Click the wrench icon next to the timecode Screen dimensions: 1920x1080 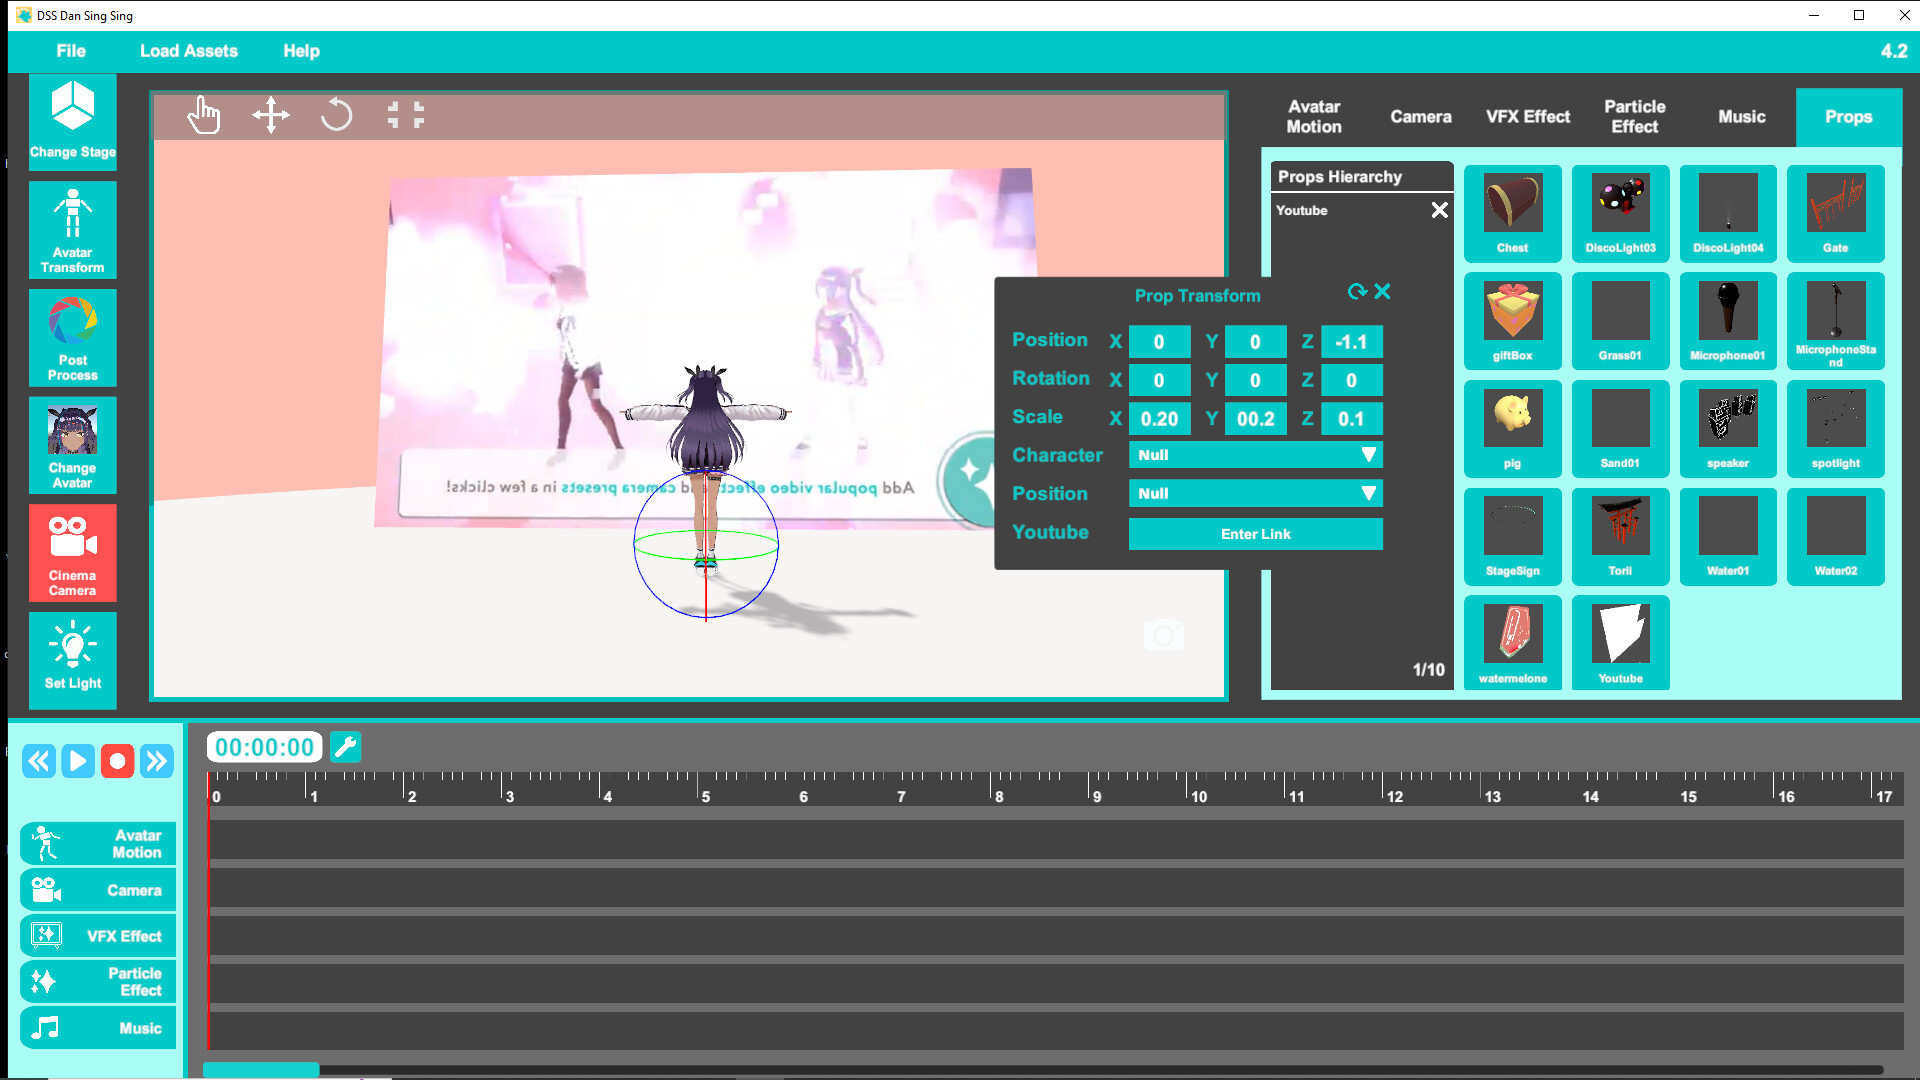point(346,746)
